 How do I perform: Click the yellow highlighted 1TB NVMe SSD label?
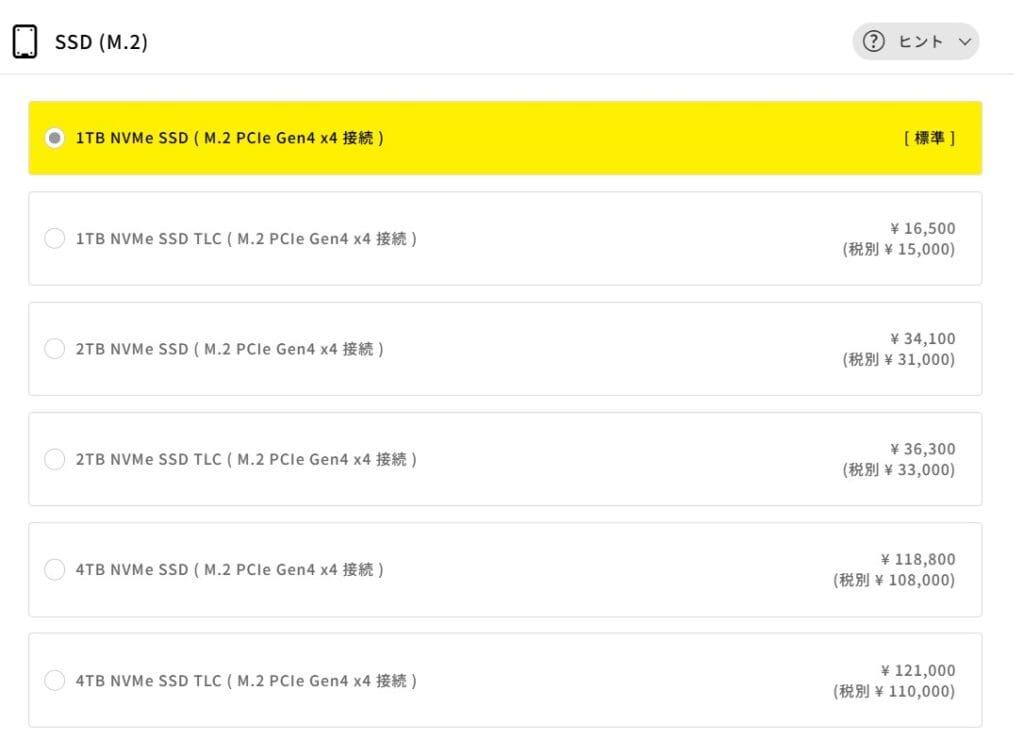pos(230,138)
